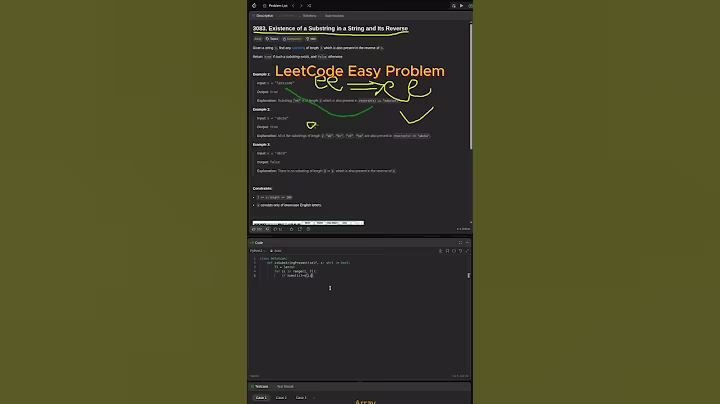Star the problem as favorite
Screen dimensions: 720x404
[x=291, y=229]
